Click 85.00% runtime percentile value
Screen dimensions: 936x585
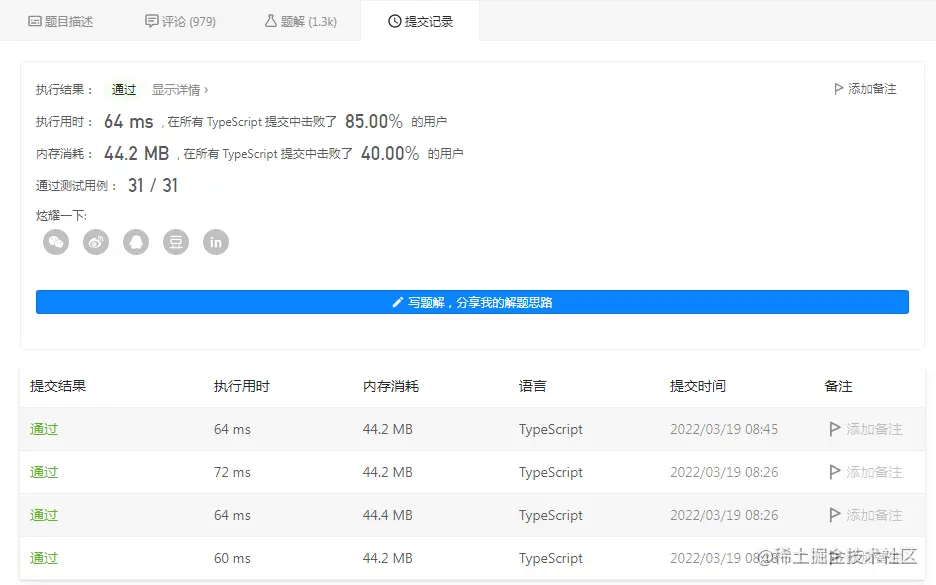pyautogui.click(x=374, y=121)
